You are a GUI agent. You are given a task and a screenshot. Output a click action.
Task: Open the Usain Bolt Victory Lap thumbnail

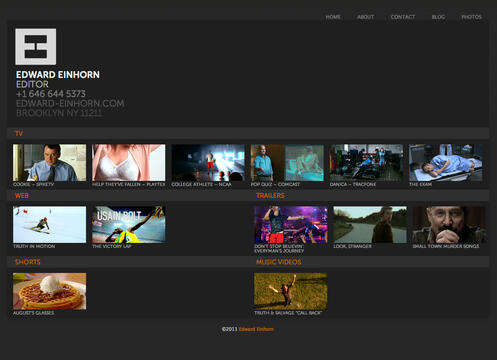[129, 224]
